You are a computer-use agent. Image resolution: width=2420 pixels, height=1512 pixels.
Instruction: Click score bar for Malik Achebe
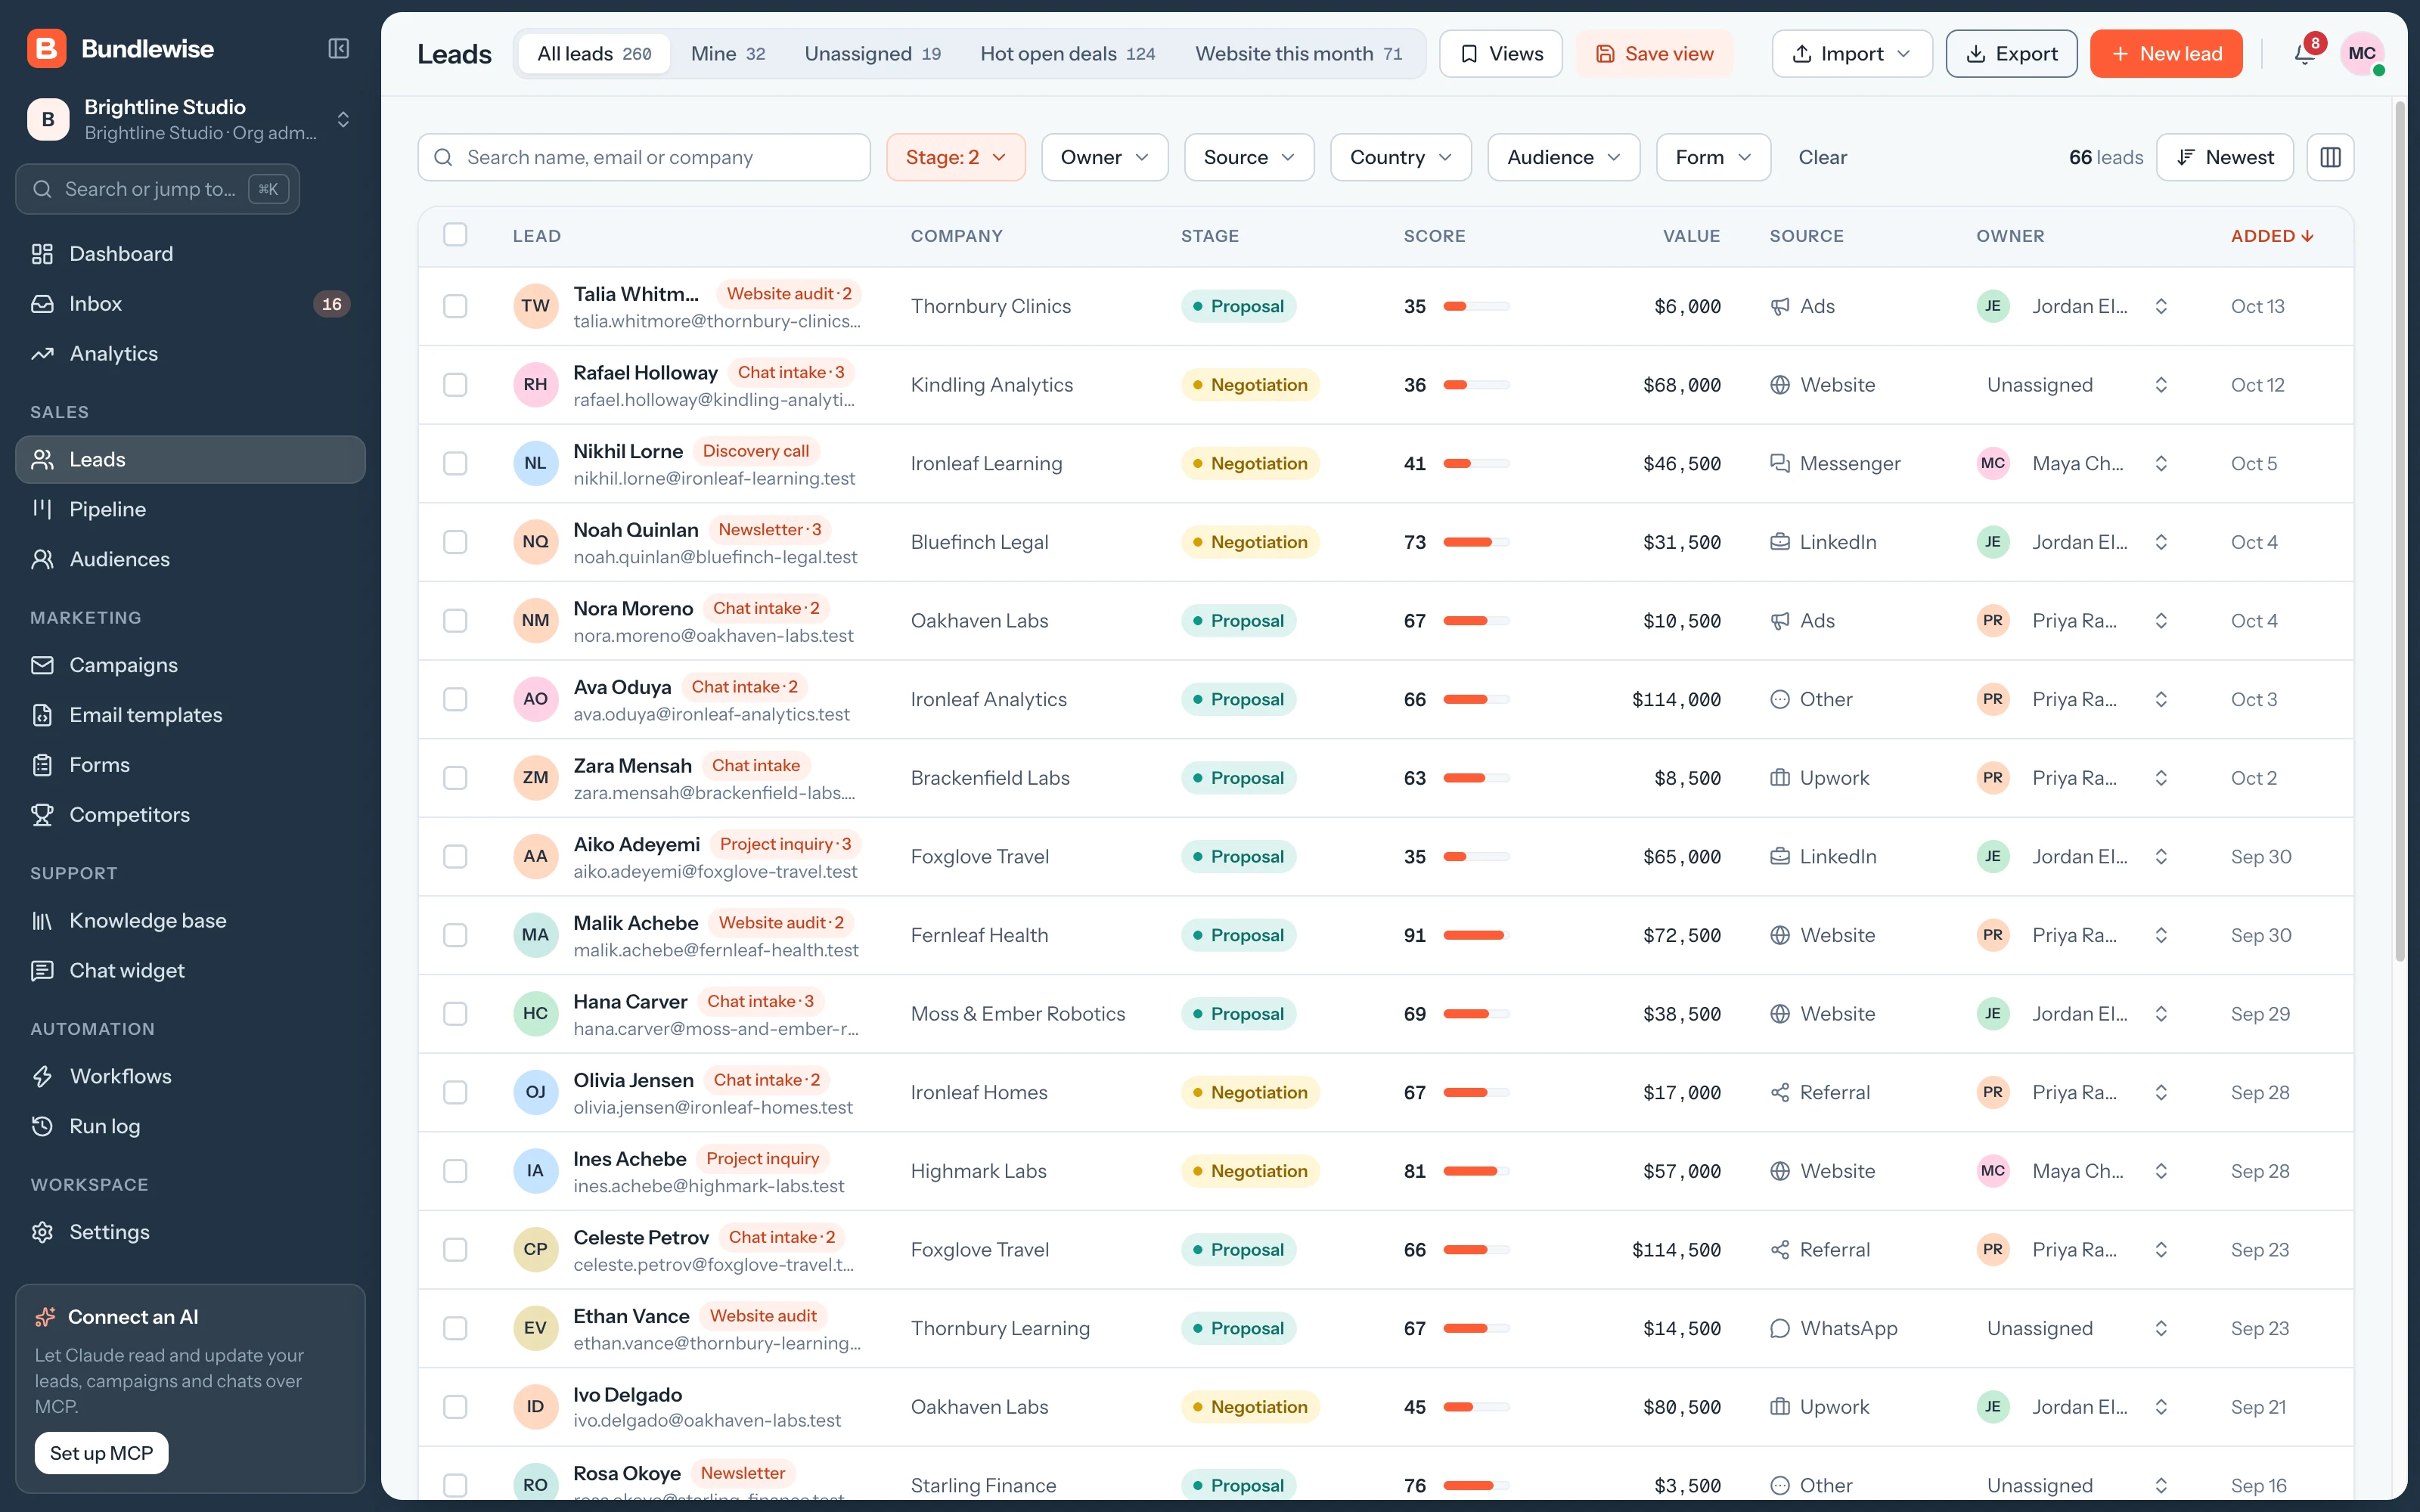point(1476,935)
